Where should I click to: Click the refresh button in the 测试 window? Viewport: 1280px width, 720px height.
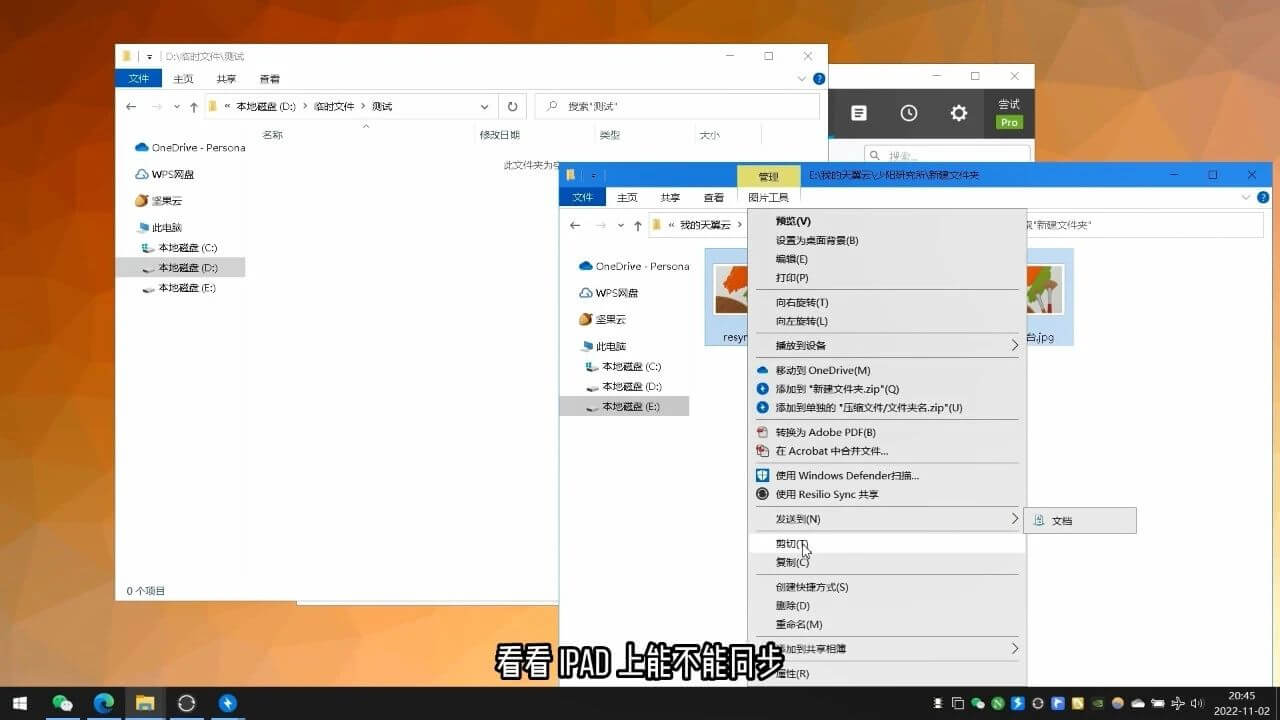pyautogui.click(x=512, y=107)
